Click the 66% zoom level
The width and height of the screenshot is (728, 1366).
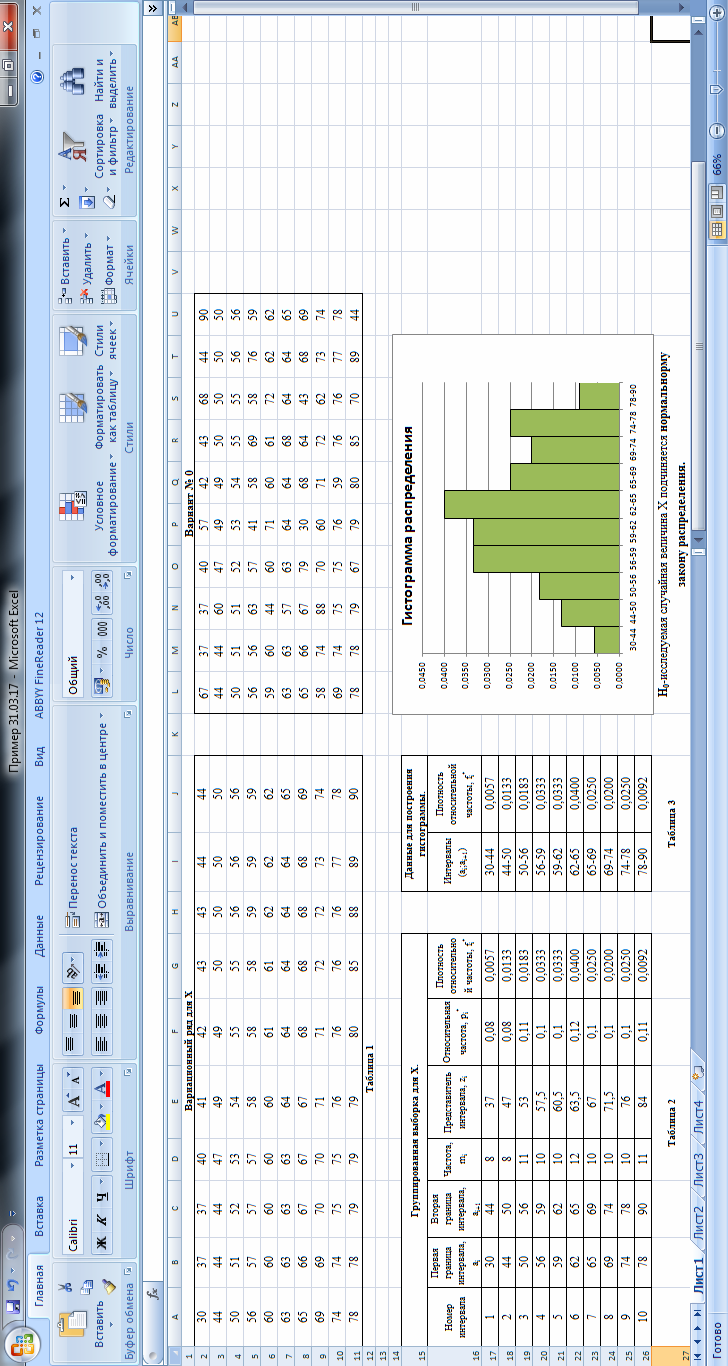pos(717,165)
